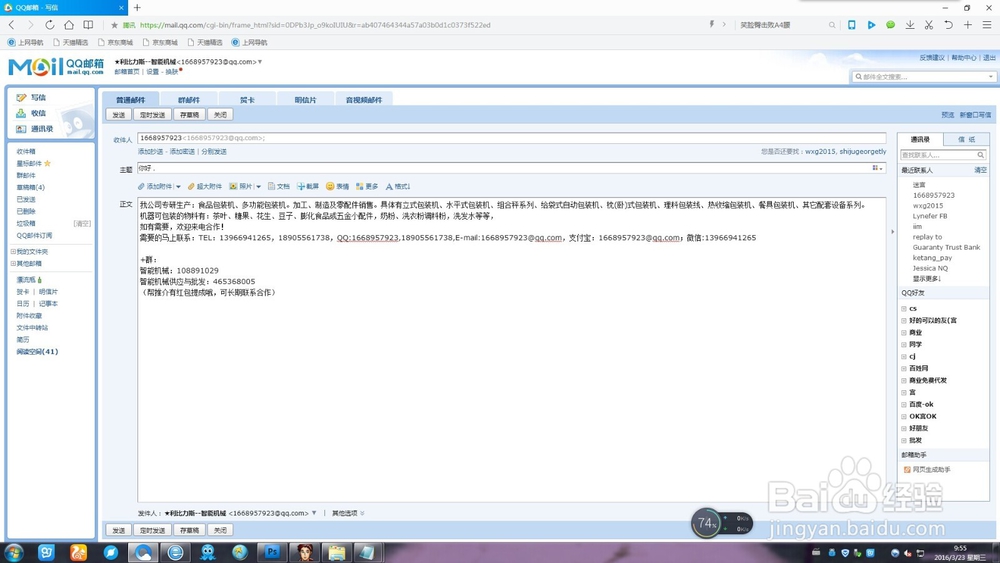This screenshot has height=563, width=1000.
Task: Open the browser downloads icon
Action: 910,25
